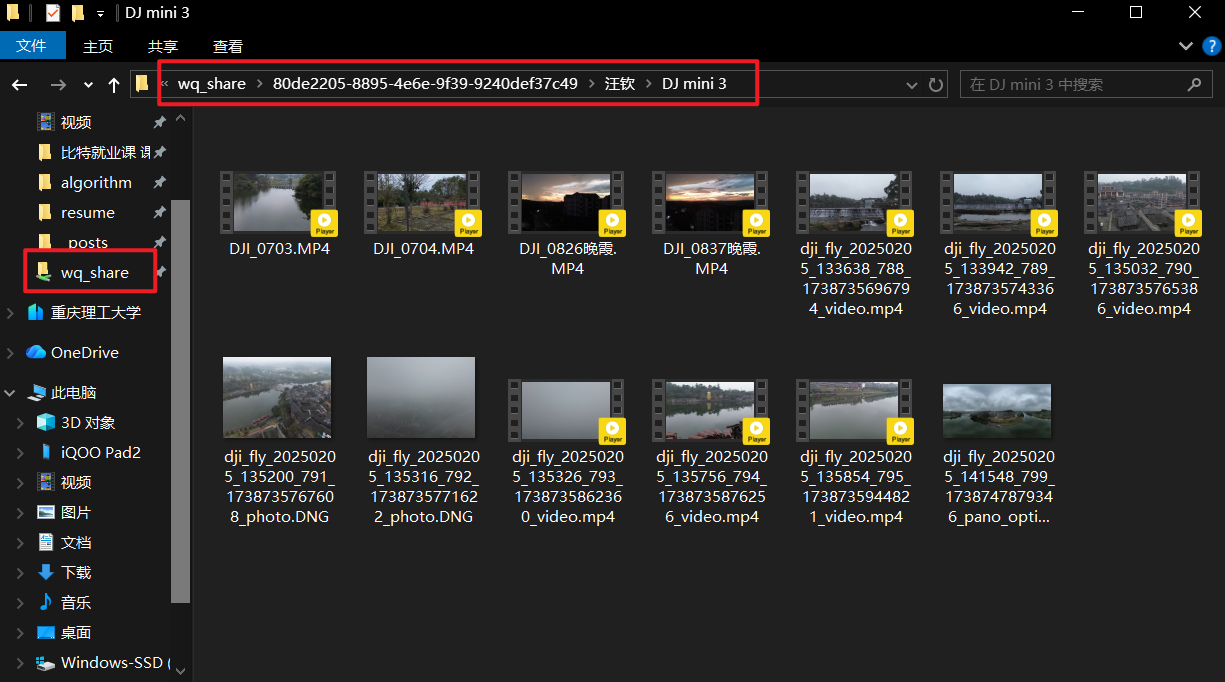Select 视频 under 此电脑

(x=76, y=482)
